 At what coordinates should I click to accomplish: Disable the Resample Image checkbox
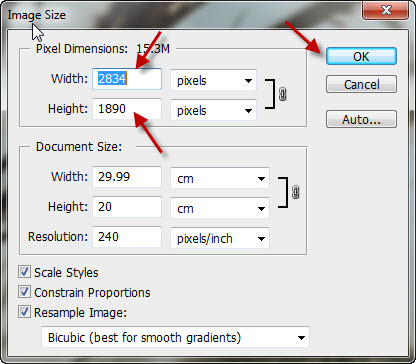pyautogui.click(x=24, y=312)
